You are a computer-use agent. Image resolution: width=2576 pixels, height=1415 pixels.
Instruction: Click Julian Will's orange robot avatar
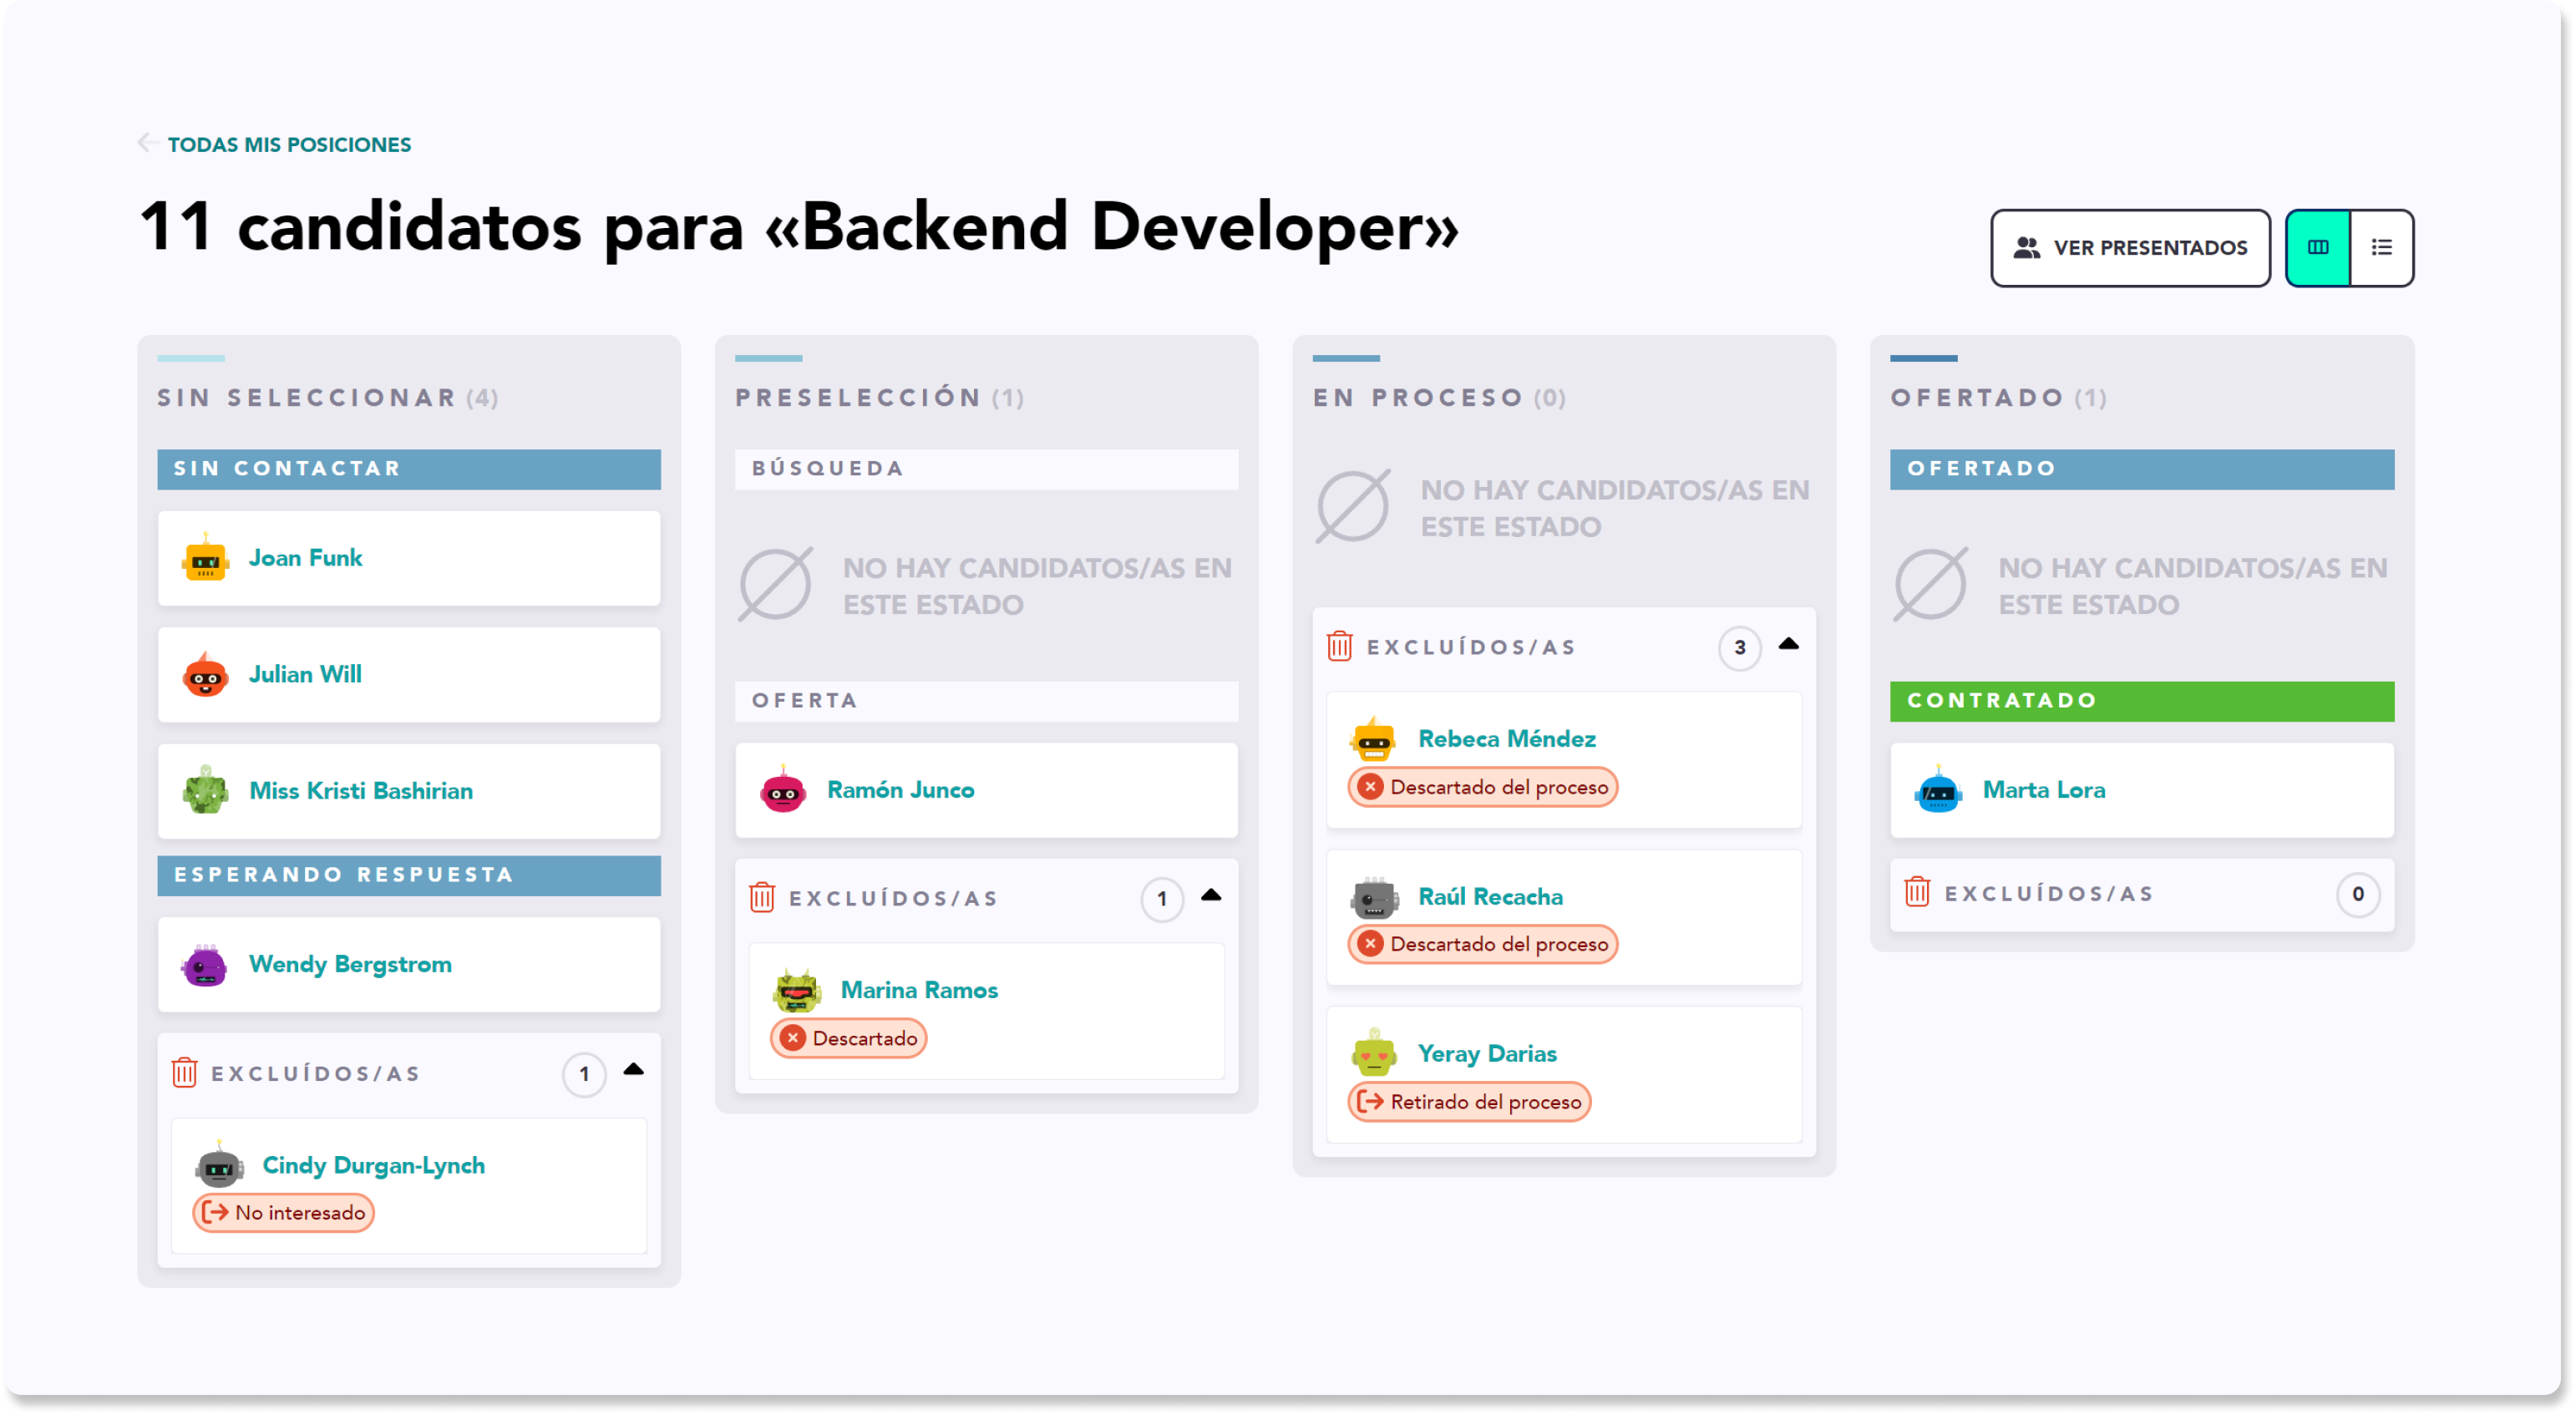(205, 674)
